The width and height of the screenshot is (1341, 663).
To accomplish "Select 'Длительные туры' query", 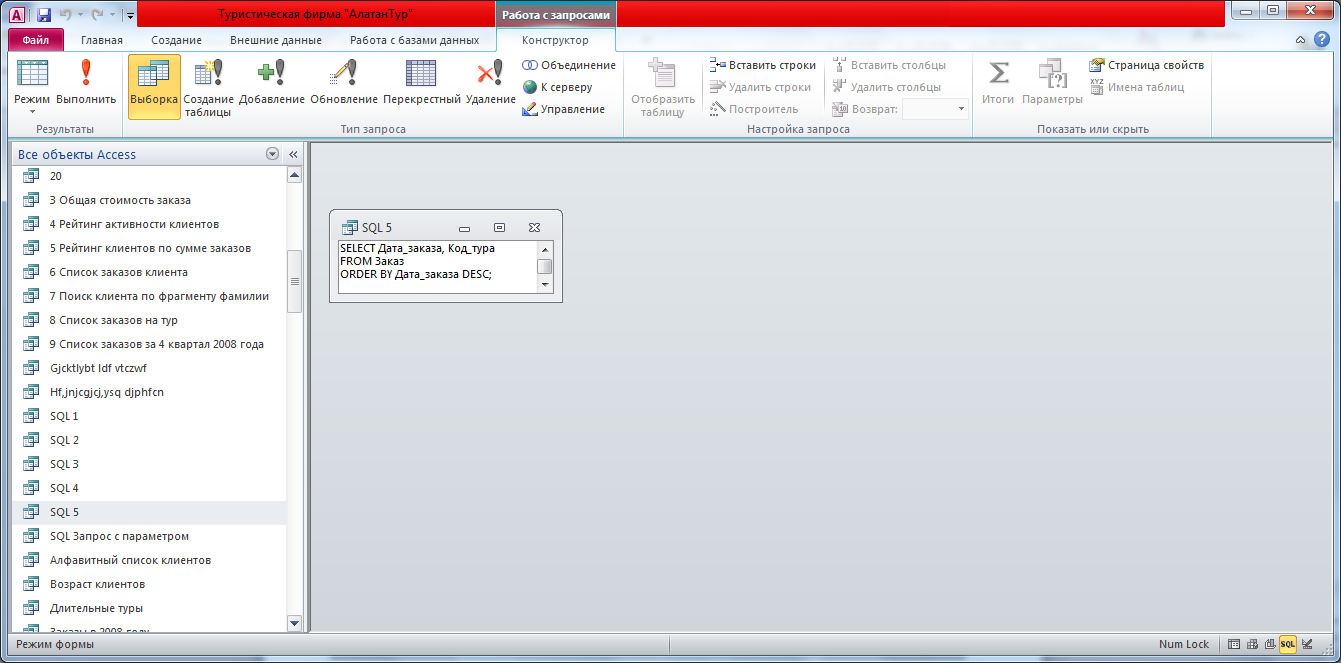I will click(150, 608).
